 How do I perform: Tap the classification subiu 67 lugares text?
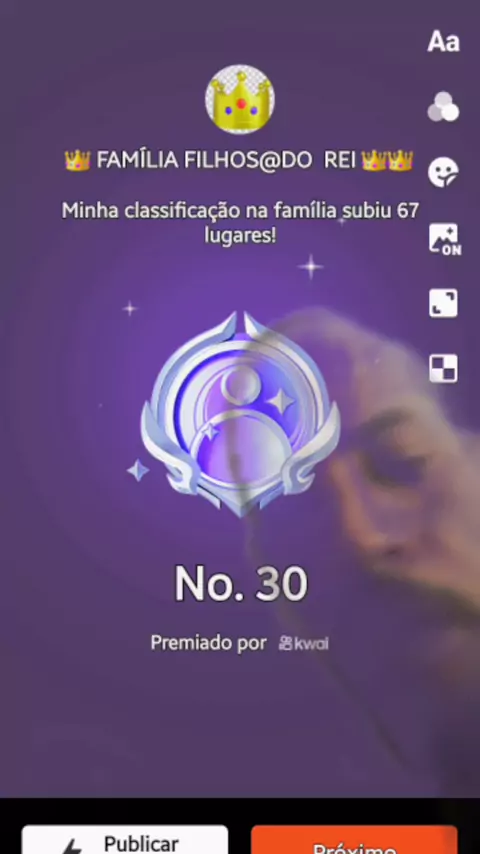pos(240,223)
